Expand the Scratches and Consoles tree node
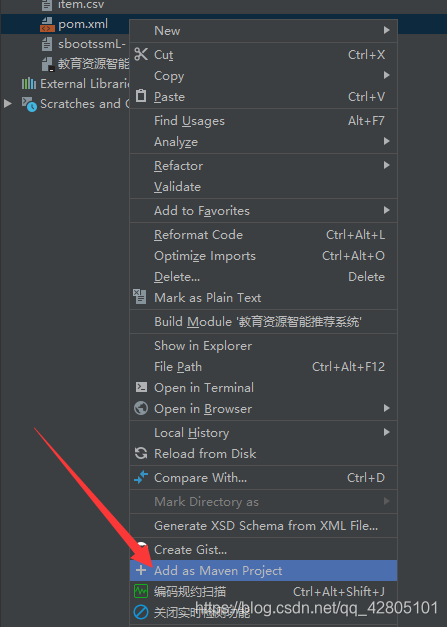The image size is (447, 627). point(8,104)
